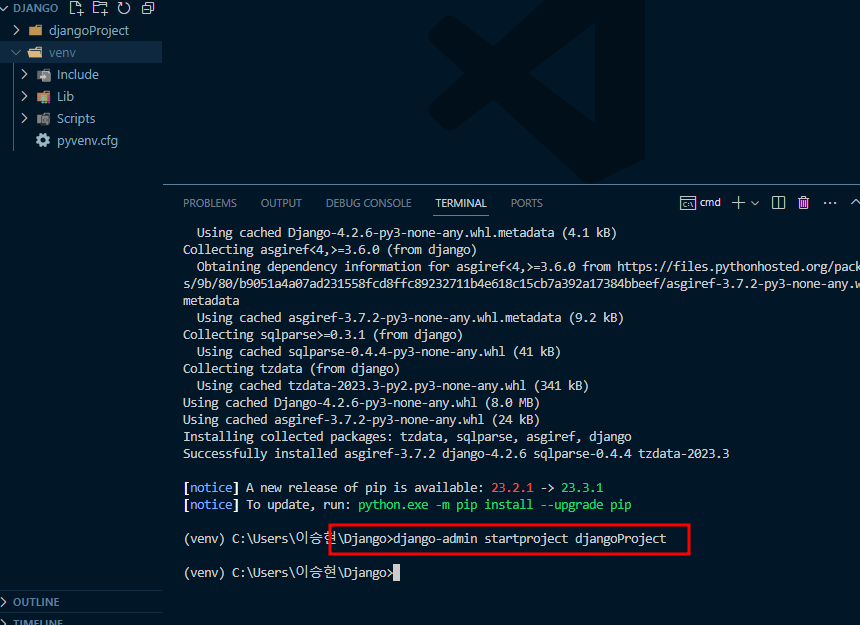Viewport: 860px width, 625px height.
Task: Click the 'Installing collected packages' line
Action: pos(407,436)
